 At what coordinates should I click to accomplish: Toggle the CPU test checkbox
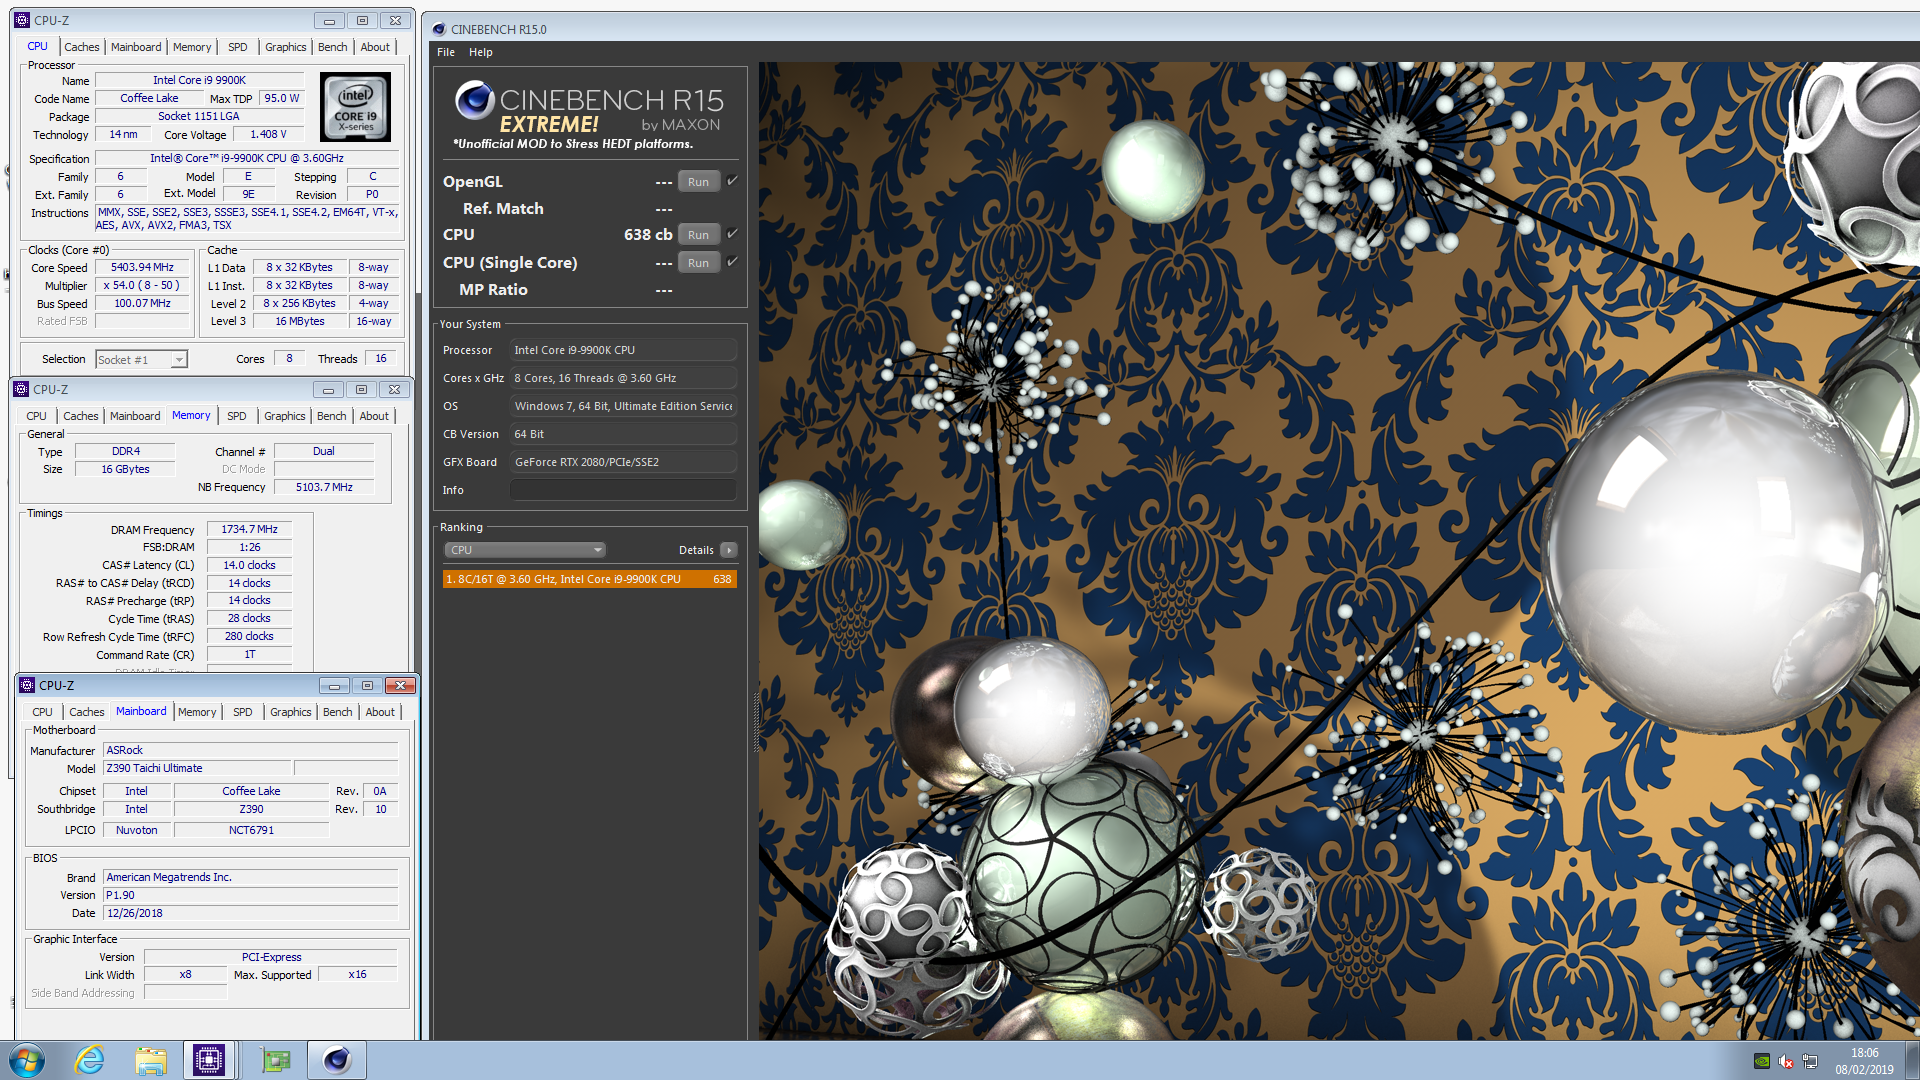pyautogui.click(x=732, y=234)
